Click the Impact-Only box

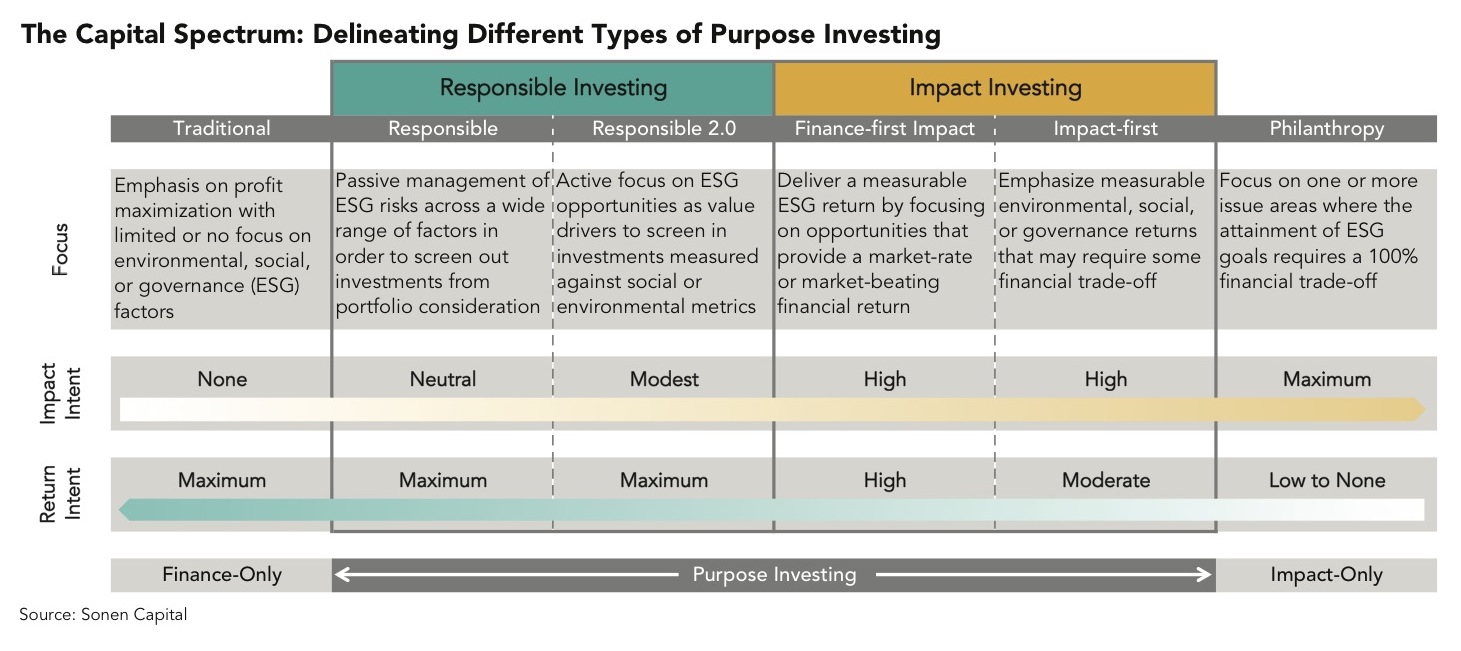[1326, 575]
